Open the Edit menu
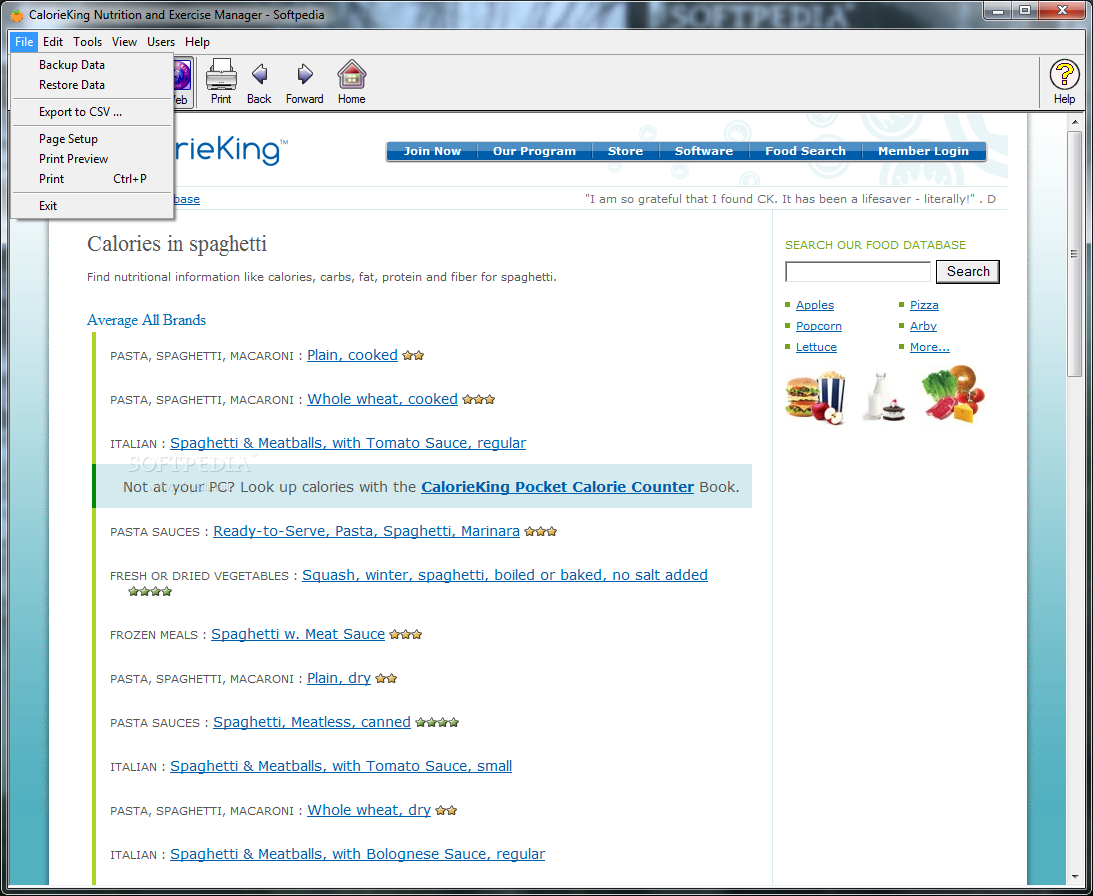The height and width of the screenshot is (896, 1093). 53,42
